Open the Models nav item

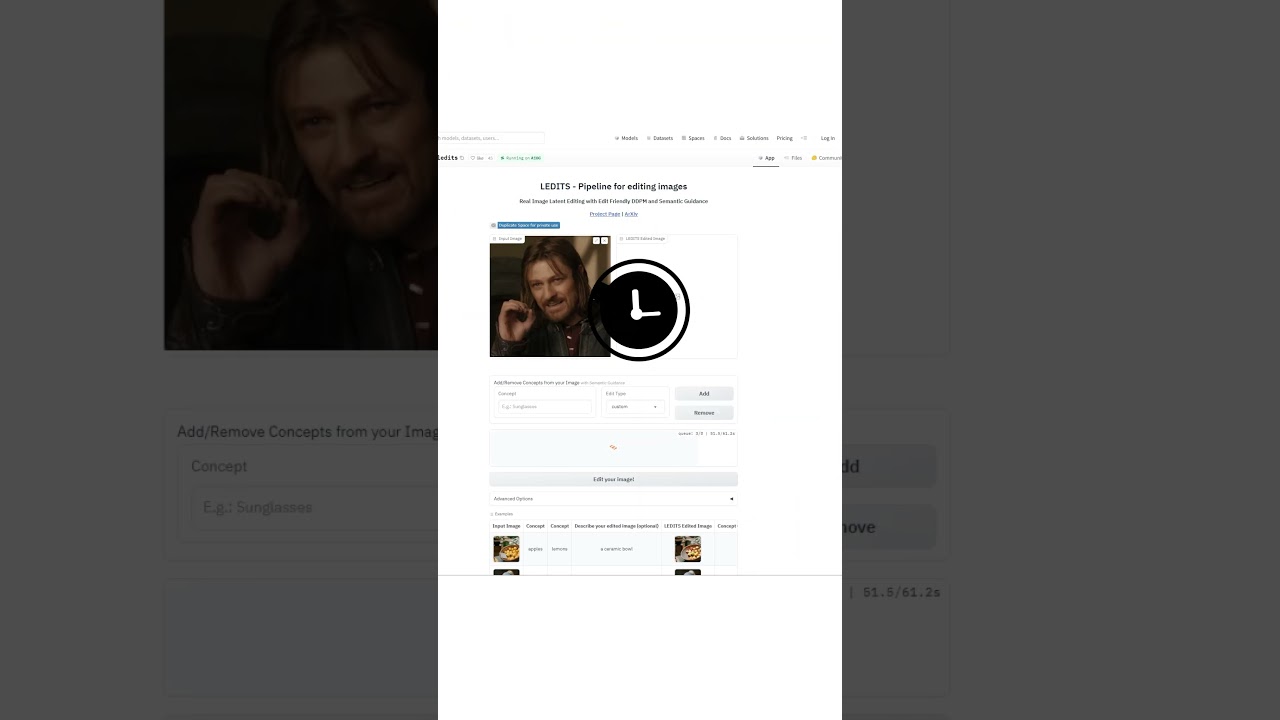tap(626, 138)
